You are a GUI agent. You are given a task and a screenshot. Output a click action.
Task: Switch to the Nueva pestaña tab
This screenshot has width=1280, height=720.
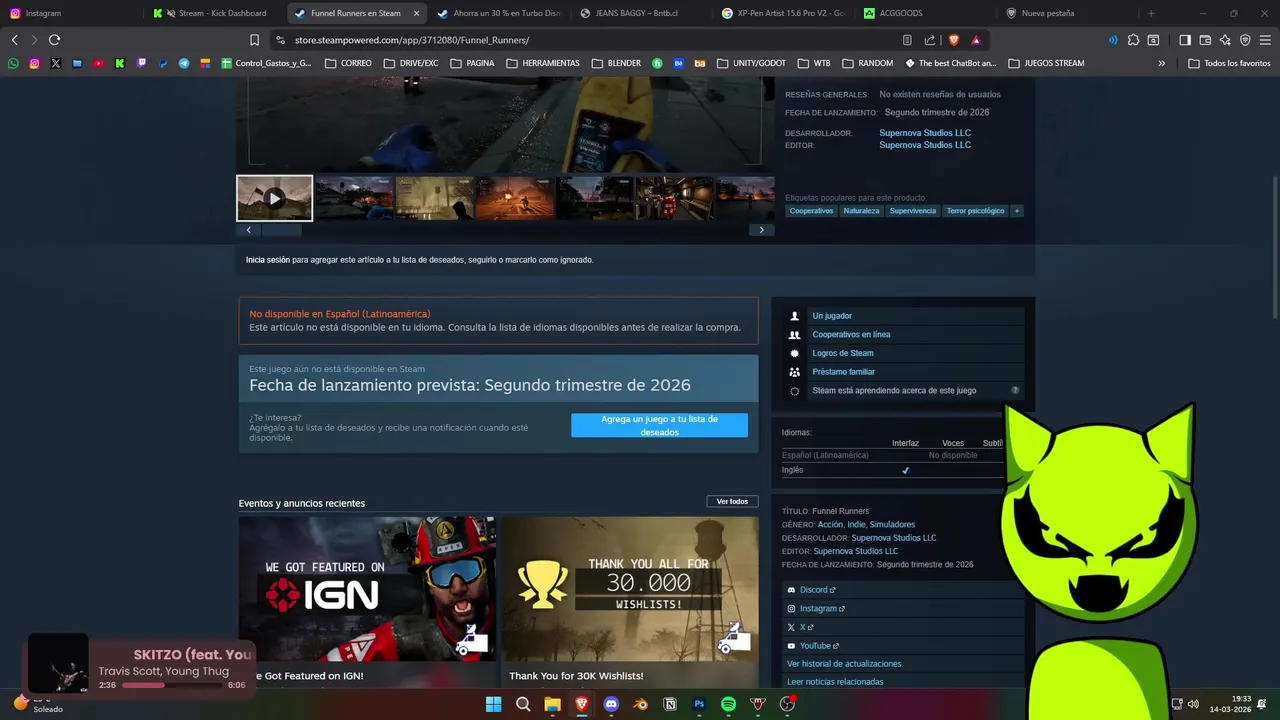pyautogui.click(x=1070, y=13)
